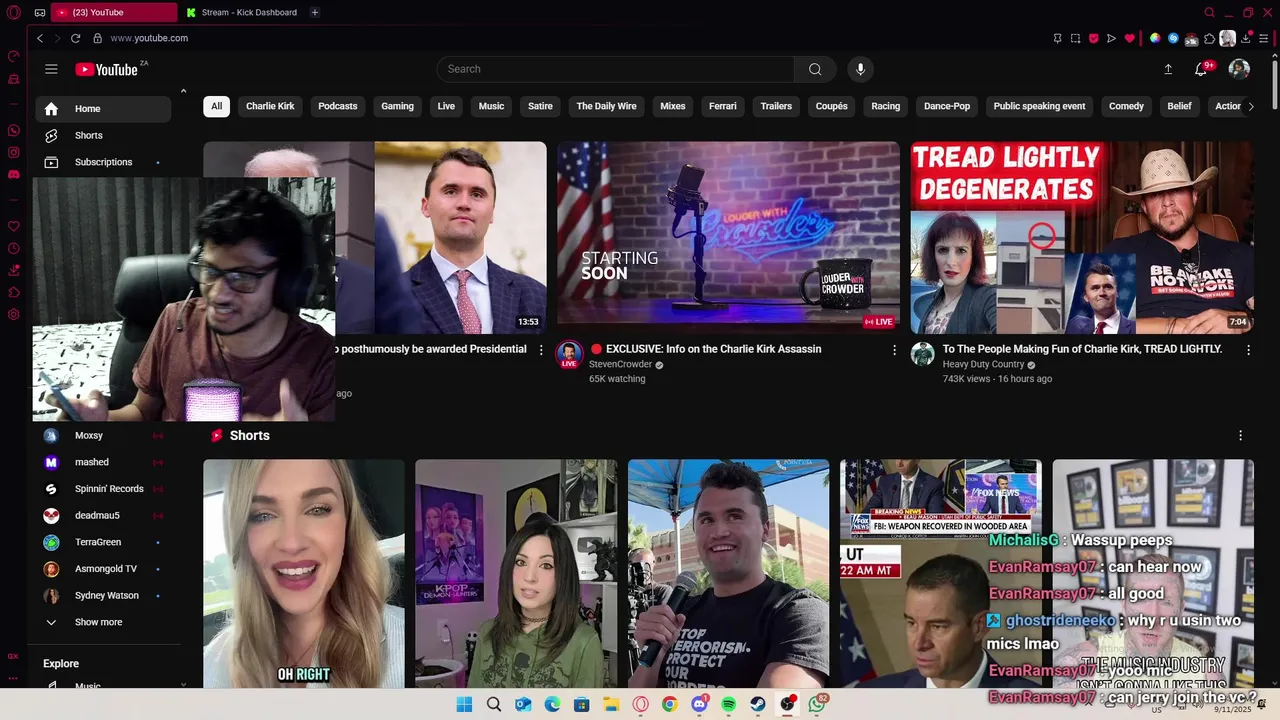
Task: Play the TREAD LIGHTLY DEGENERATES thumbnail
Action: click(x=1082, y=237)
